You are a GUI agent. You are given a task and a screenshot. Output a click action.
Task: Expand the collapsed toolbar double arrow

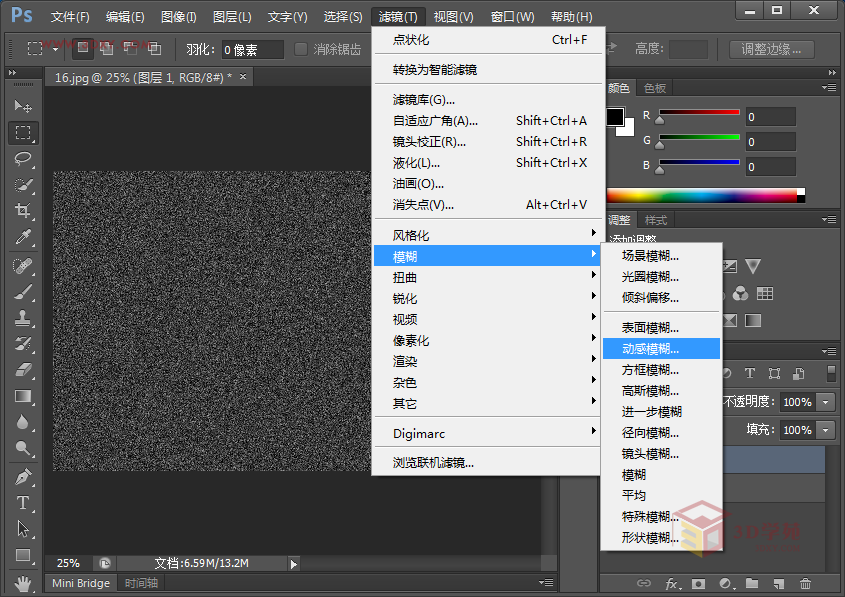coord(12,72)
